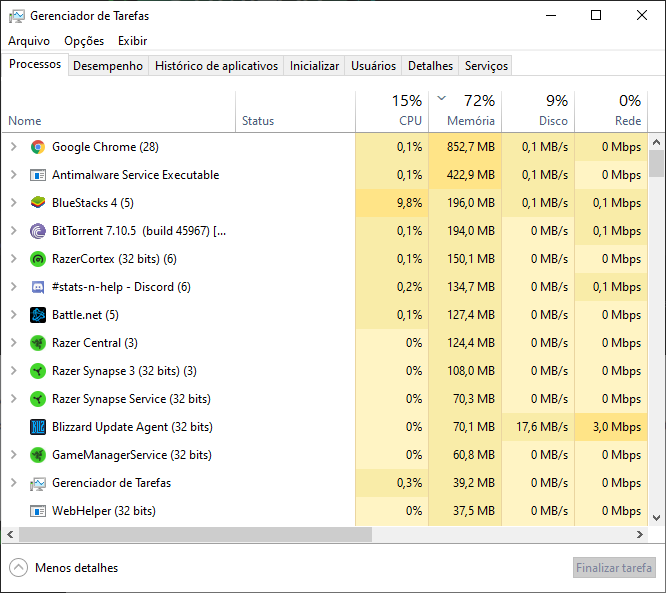
Task: Click the Discord process icon
Action: (38, 287)
